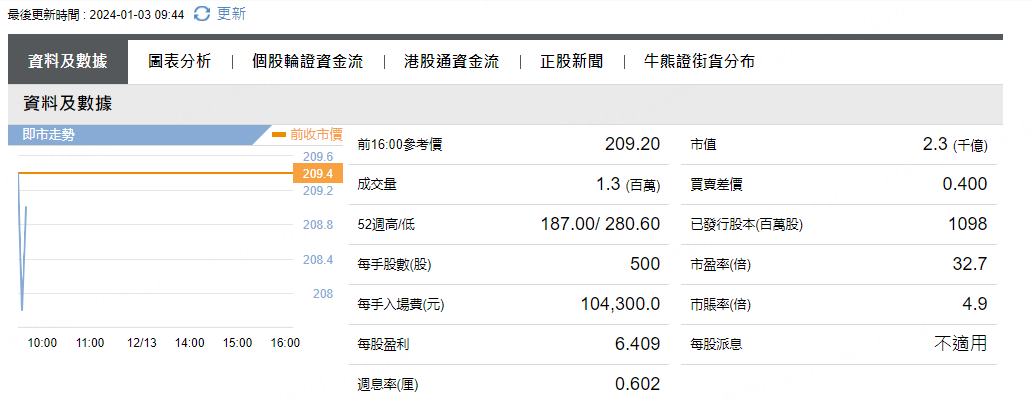Click the 209.20 reference price value
1035x402 pixels.
[x=632, y=144]
